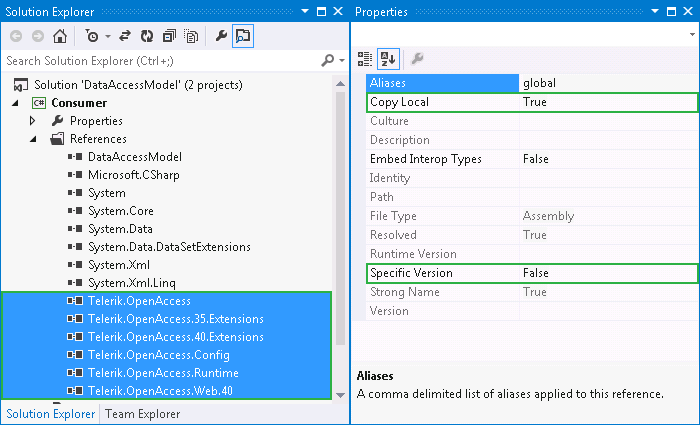Toggle the Preview Selected Items button
This screenshot has height=425, width=700.
coord(243,36)
